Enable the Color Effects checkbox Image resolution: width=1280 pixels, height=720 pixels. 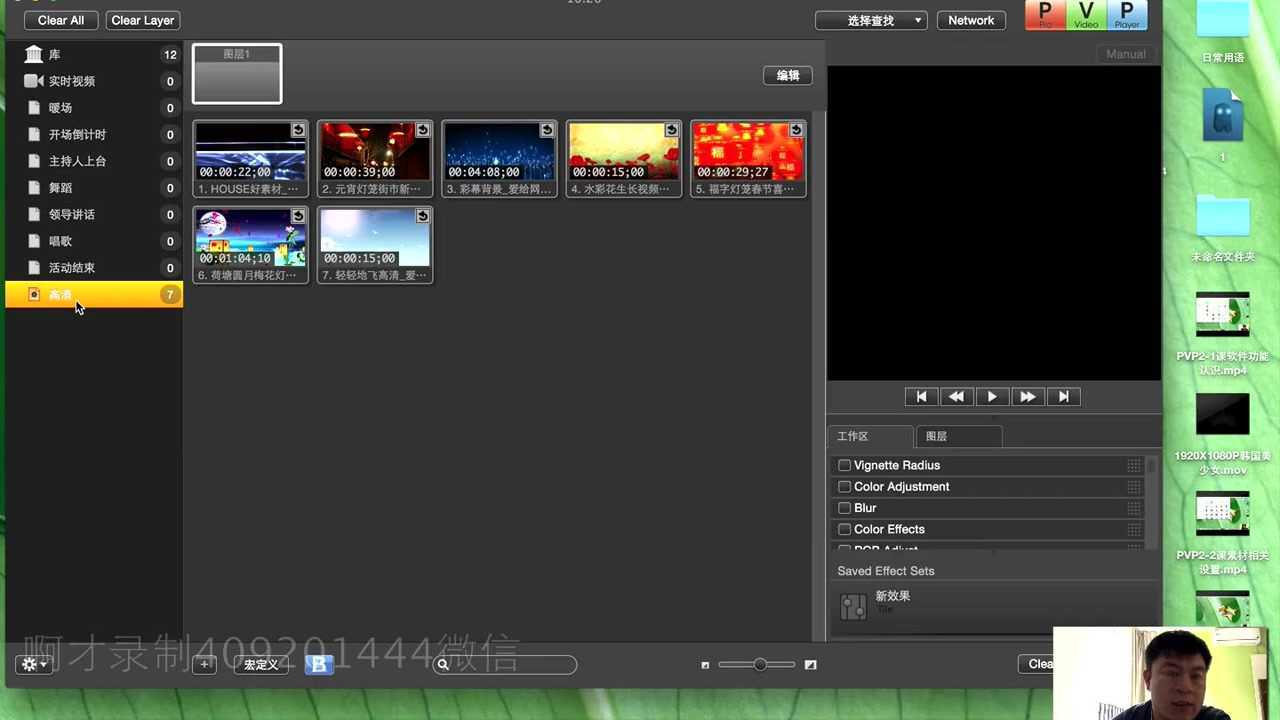(x=844, y=529)
